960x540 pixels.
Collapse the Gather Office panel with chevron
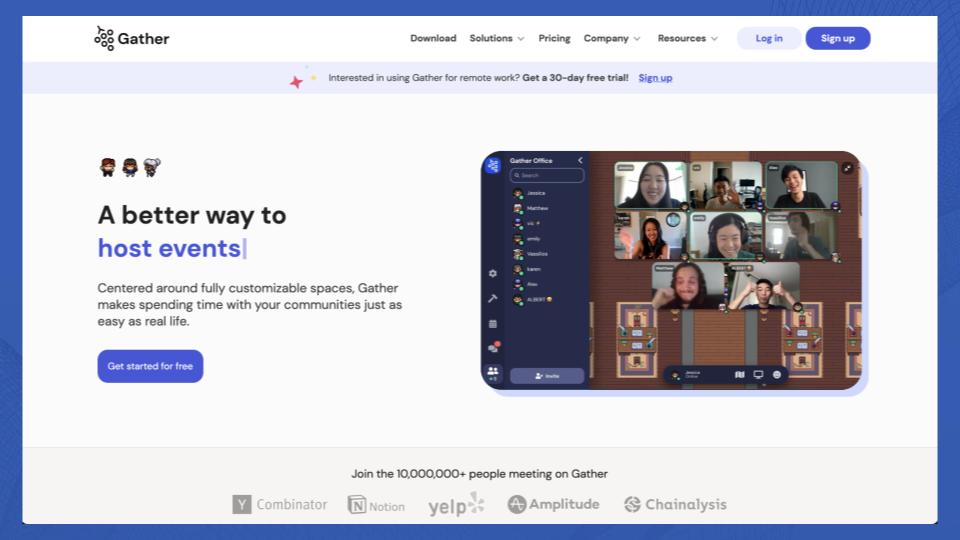tap(580, 160)
